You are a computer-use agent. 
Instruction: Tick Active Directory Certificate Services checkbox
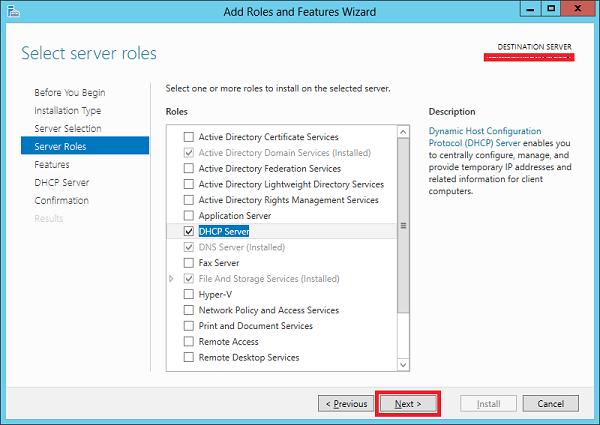190,137
